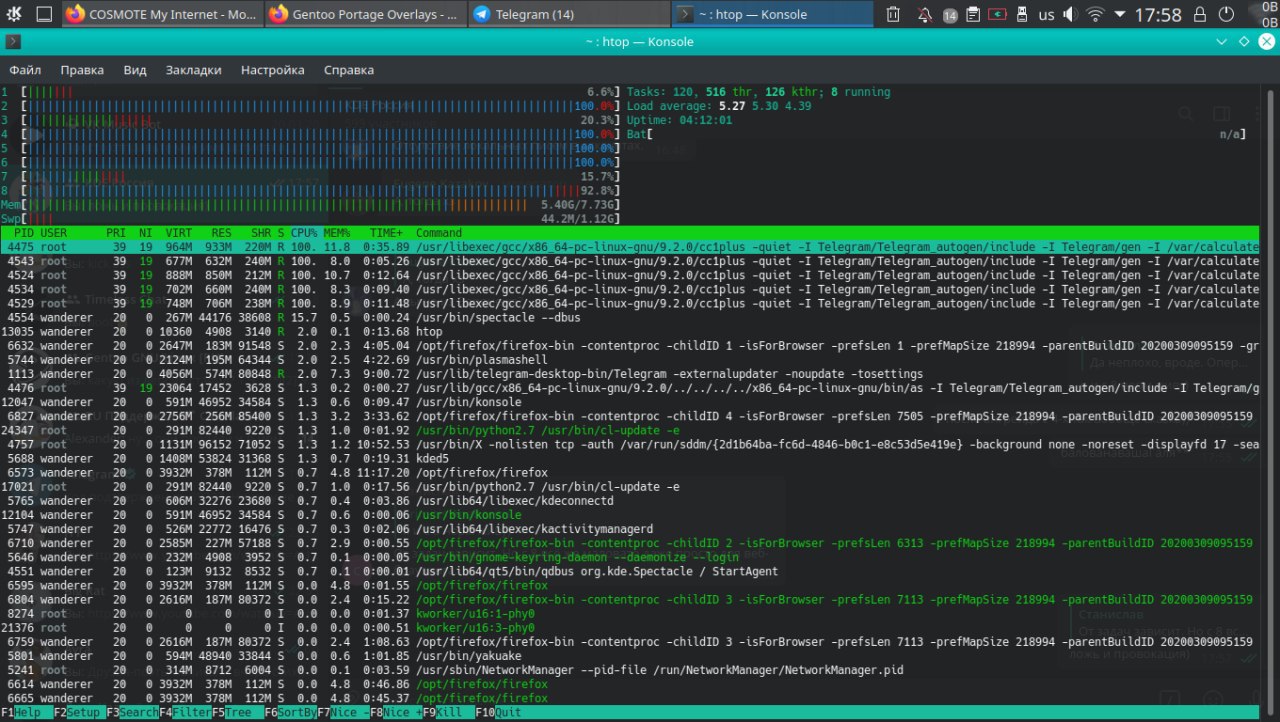Select the /usr/bin/plasmashell process row

(x=630, y=360)
